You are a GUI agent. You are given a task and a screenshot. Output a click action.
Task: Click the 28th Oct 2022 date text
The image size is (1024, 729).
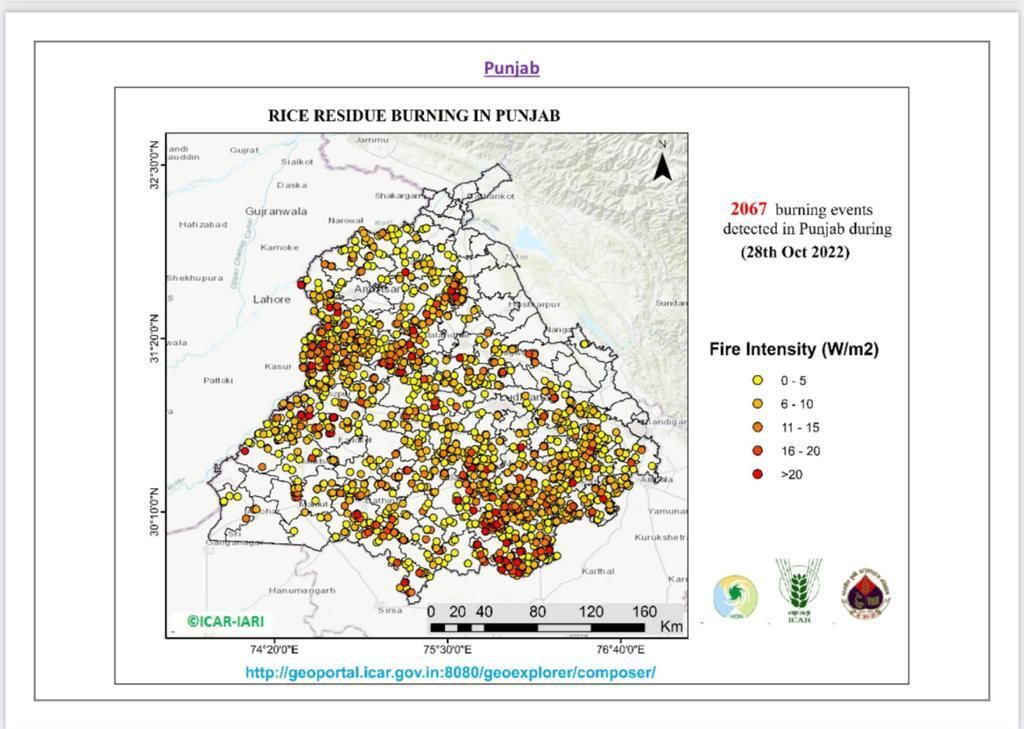tap(795, 252)
